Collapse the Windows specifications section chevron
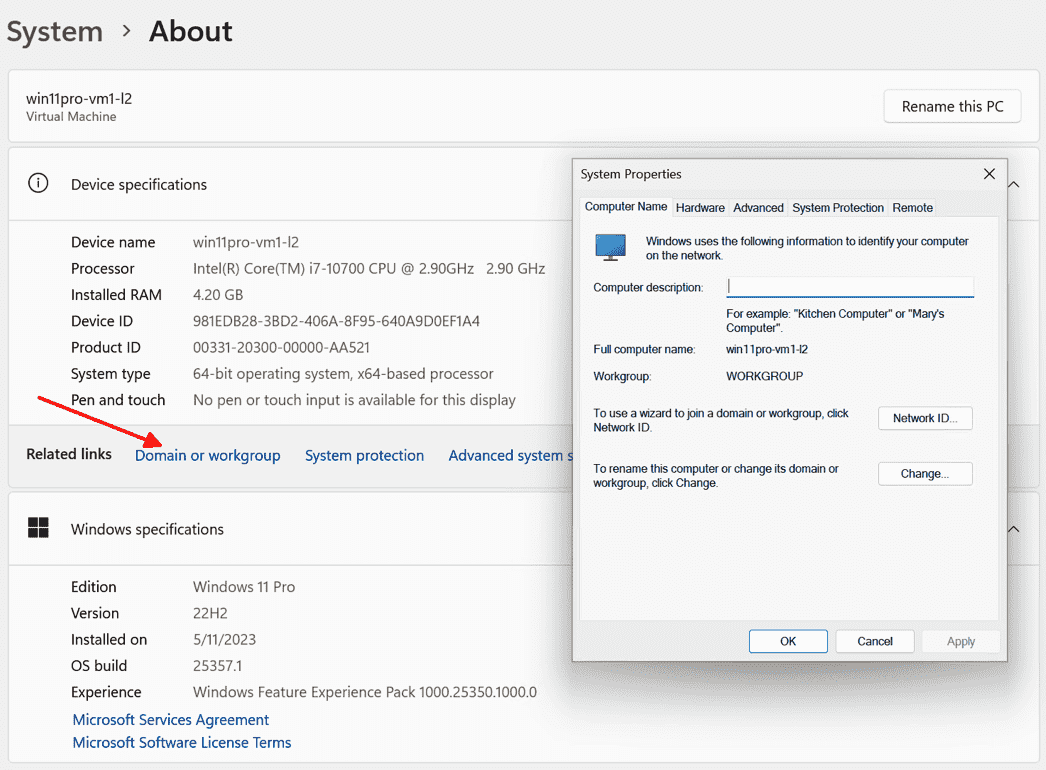This screenshot has height=770, width=1046. [1014, 529]
